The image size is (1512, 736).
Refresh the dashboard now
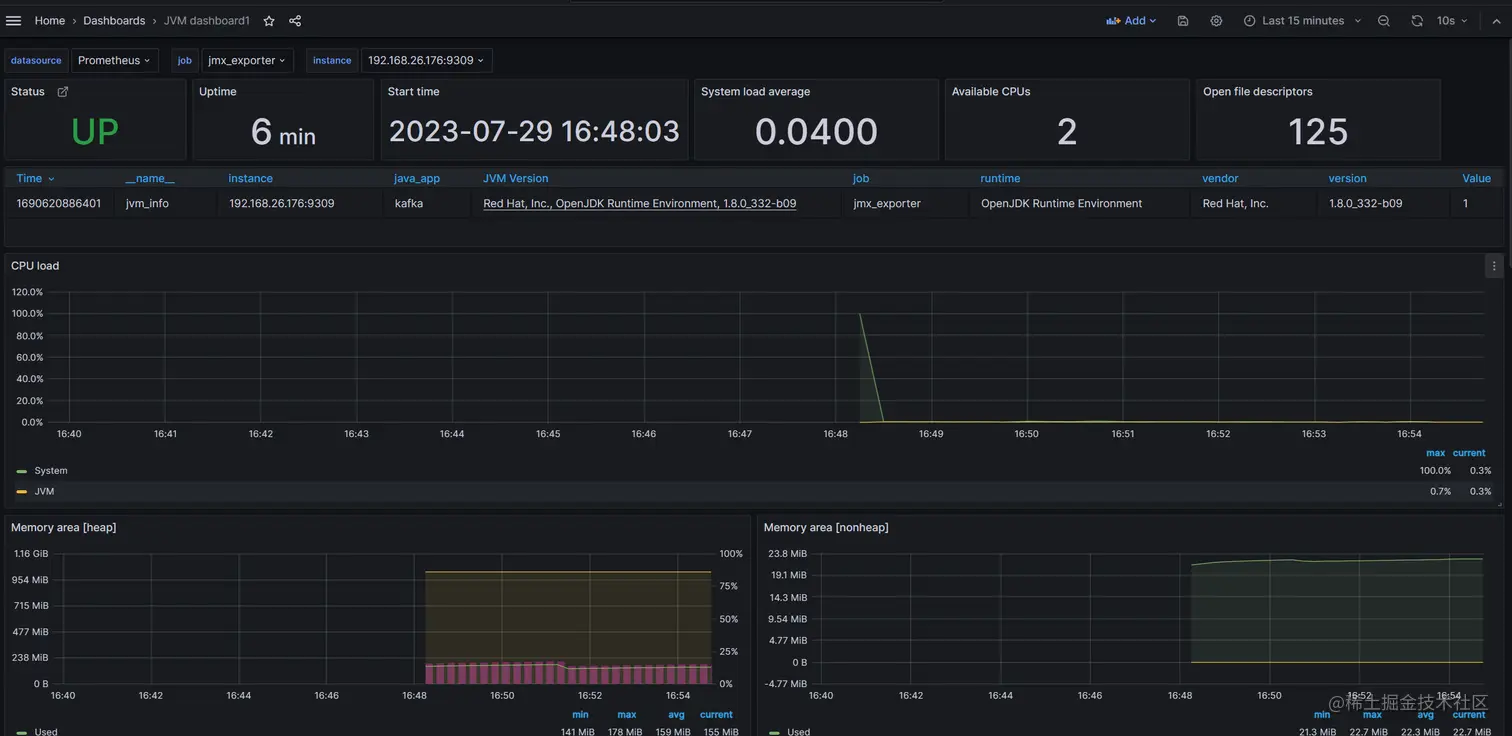(x=1417, y=20)
